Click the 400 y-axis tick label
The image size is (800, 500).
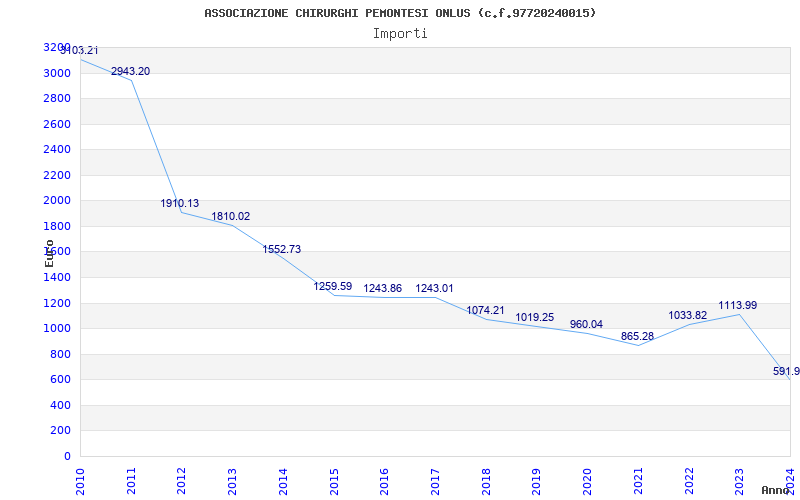pos(61,406)
